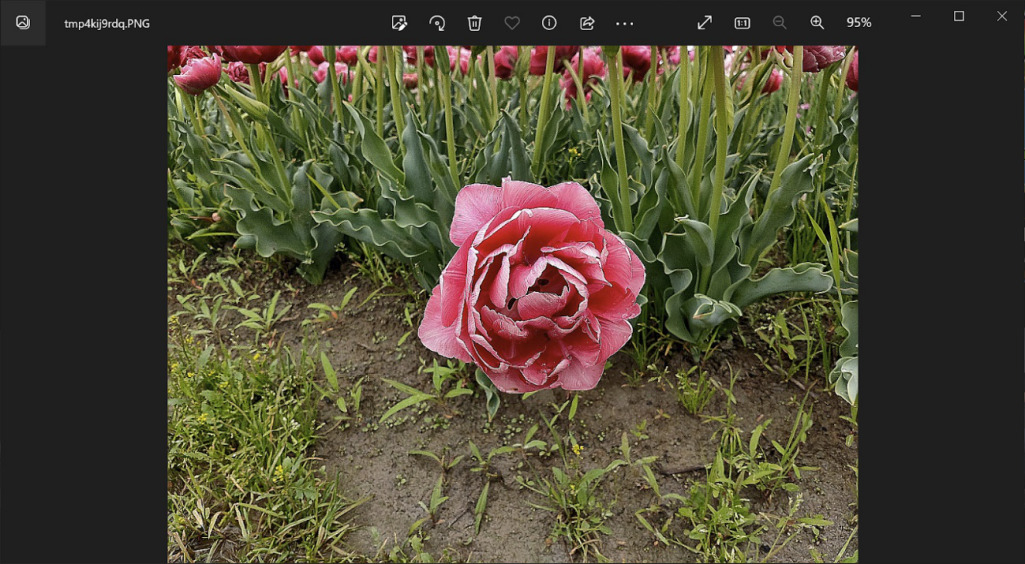
Task: Toggle the heart favorite icon
Action: (512, 23)
